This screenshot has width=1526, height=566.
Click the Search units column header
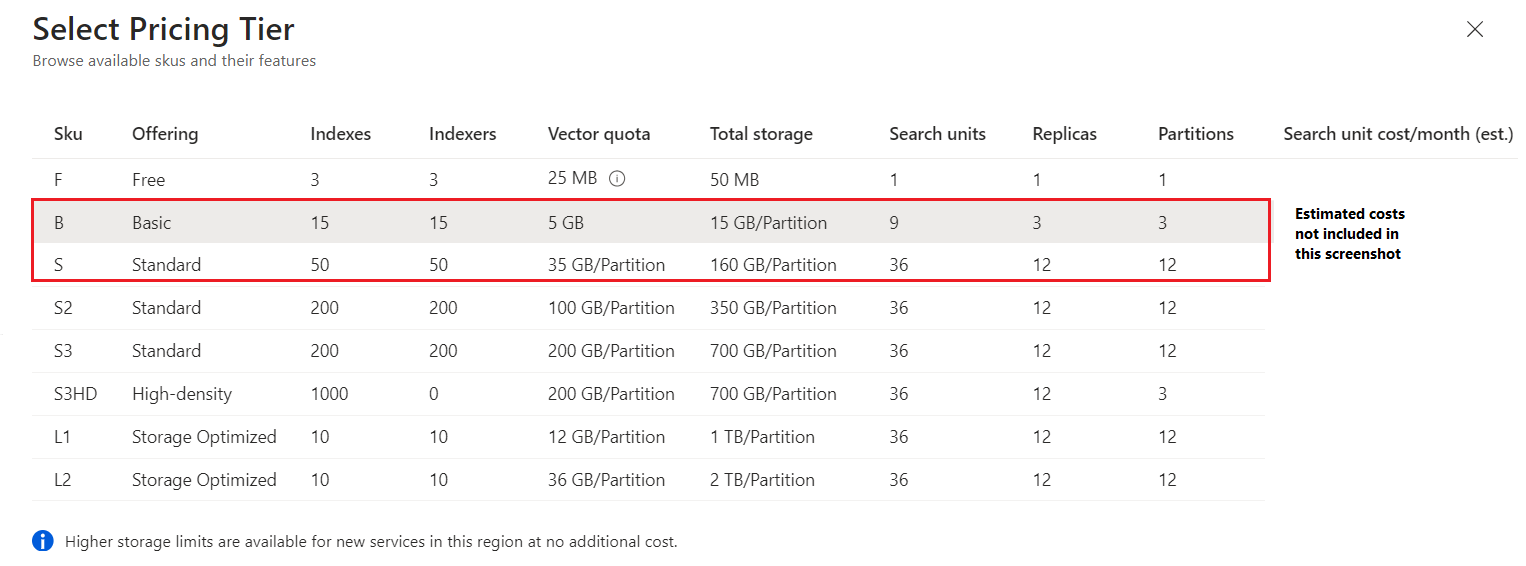point(937,134)
